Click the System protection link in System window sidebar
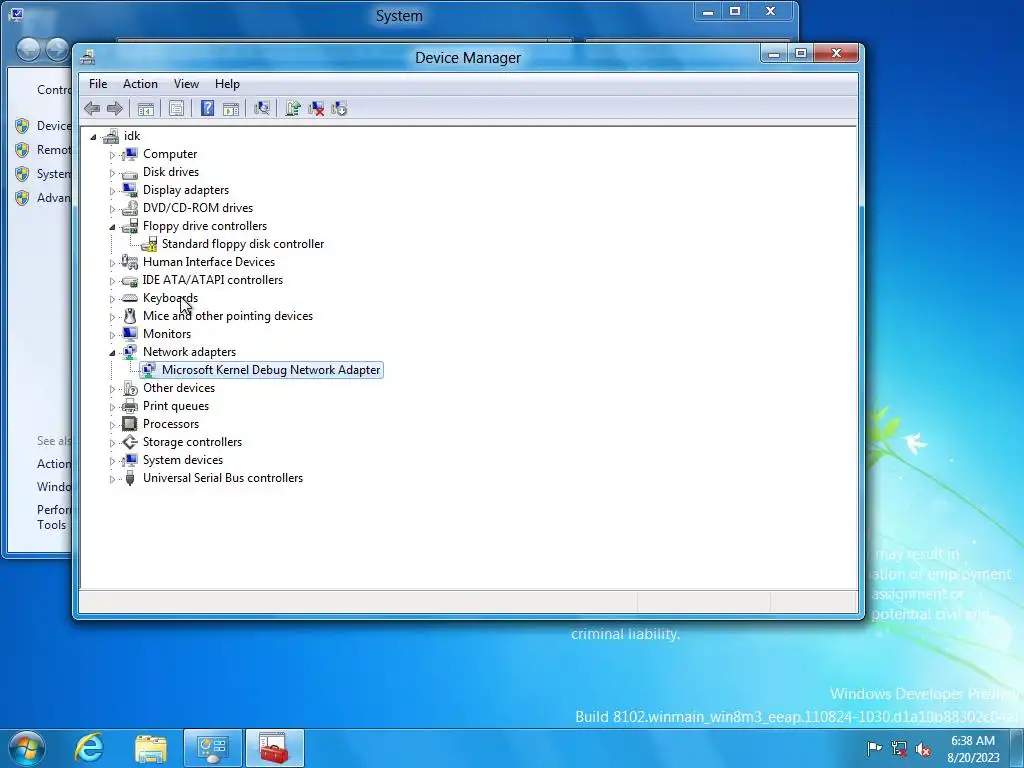 tap(54, 174)
